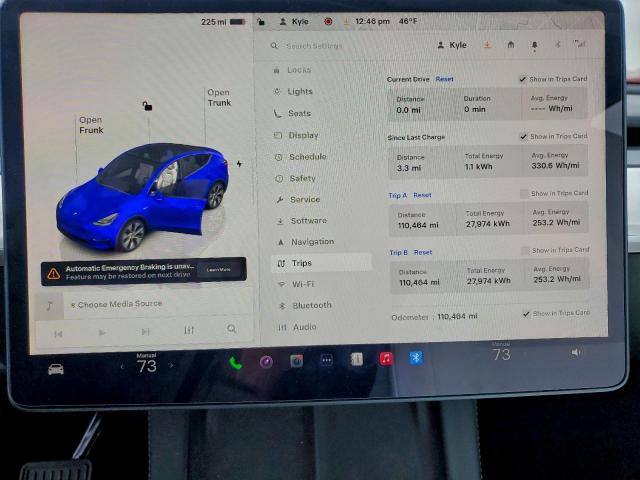Open the Audio settings menu
Image resolution: width=640 pixels, height=480 pixels.
coord(298,327)
